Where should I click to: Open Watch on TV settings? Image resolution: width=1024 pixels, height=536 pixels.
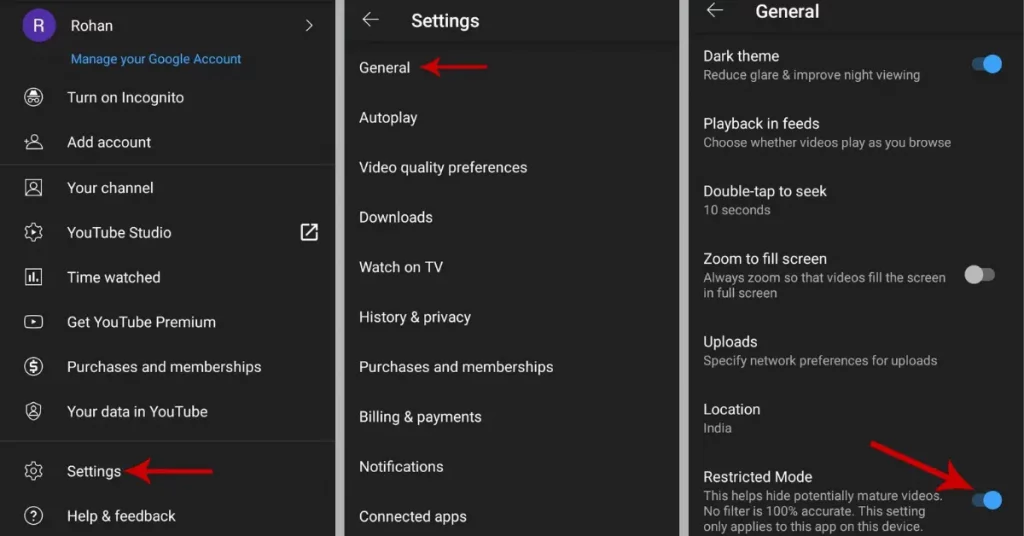tap(401, 267)
